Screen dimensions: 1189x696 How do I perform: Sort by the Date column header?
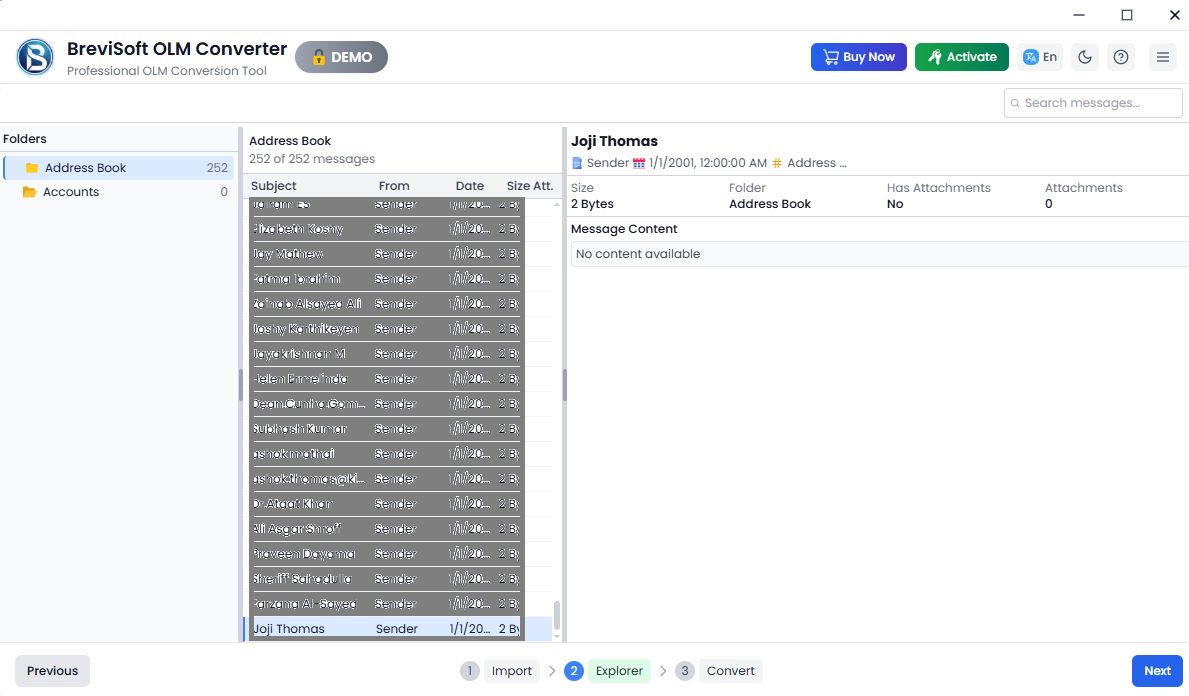click(x=469, y=186)
